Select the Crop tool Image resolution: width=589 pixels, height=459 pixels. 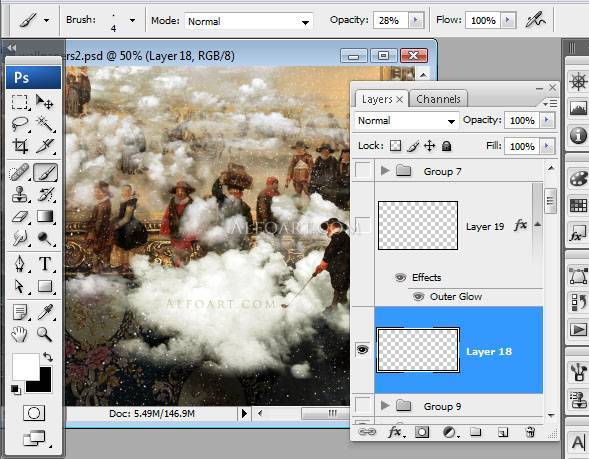pyautogui.click(x=19, y=146)
